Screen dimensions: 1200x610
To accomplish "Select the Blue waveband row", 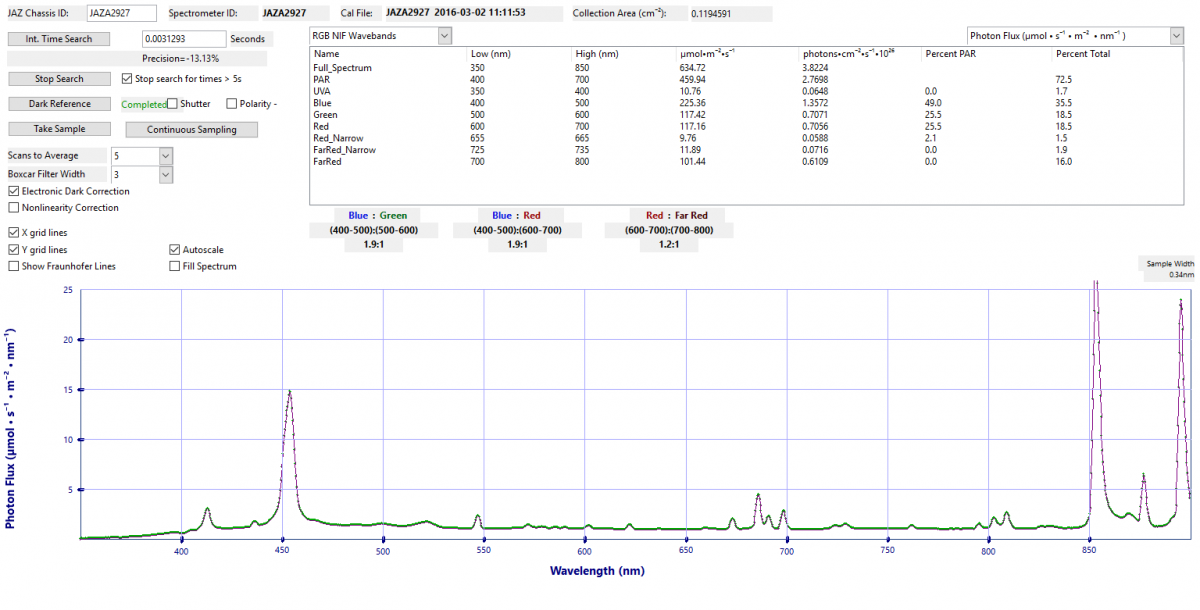I will pos(746,102).
